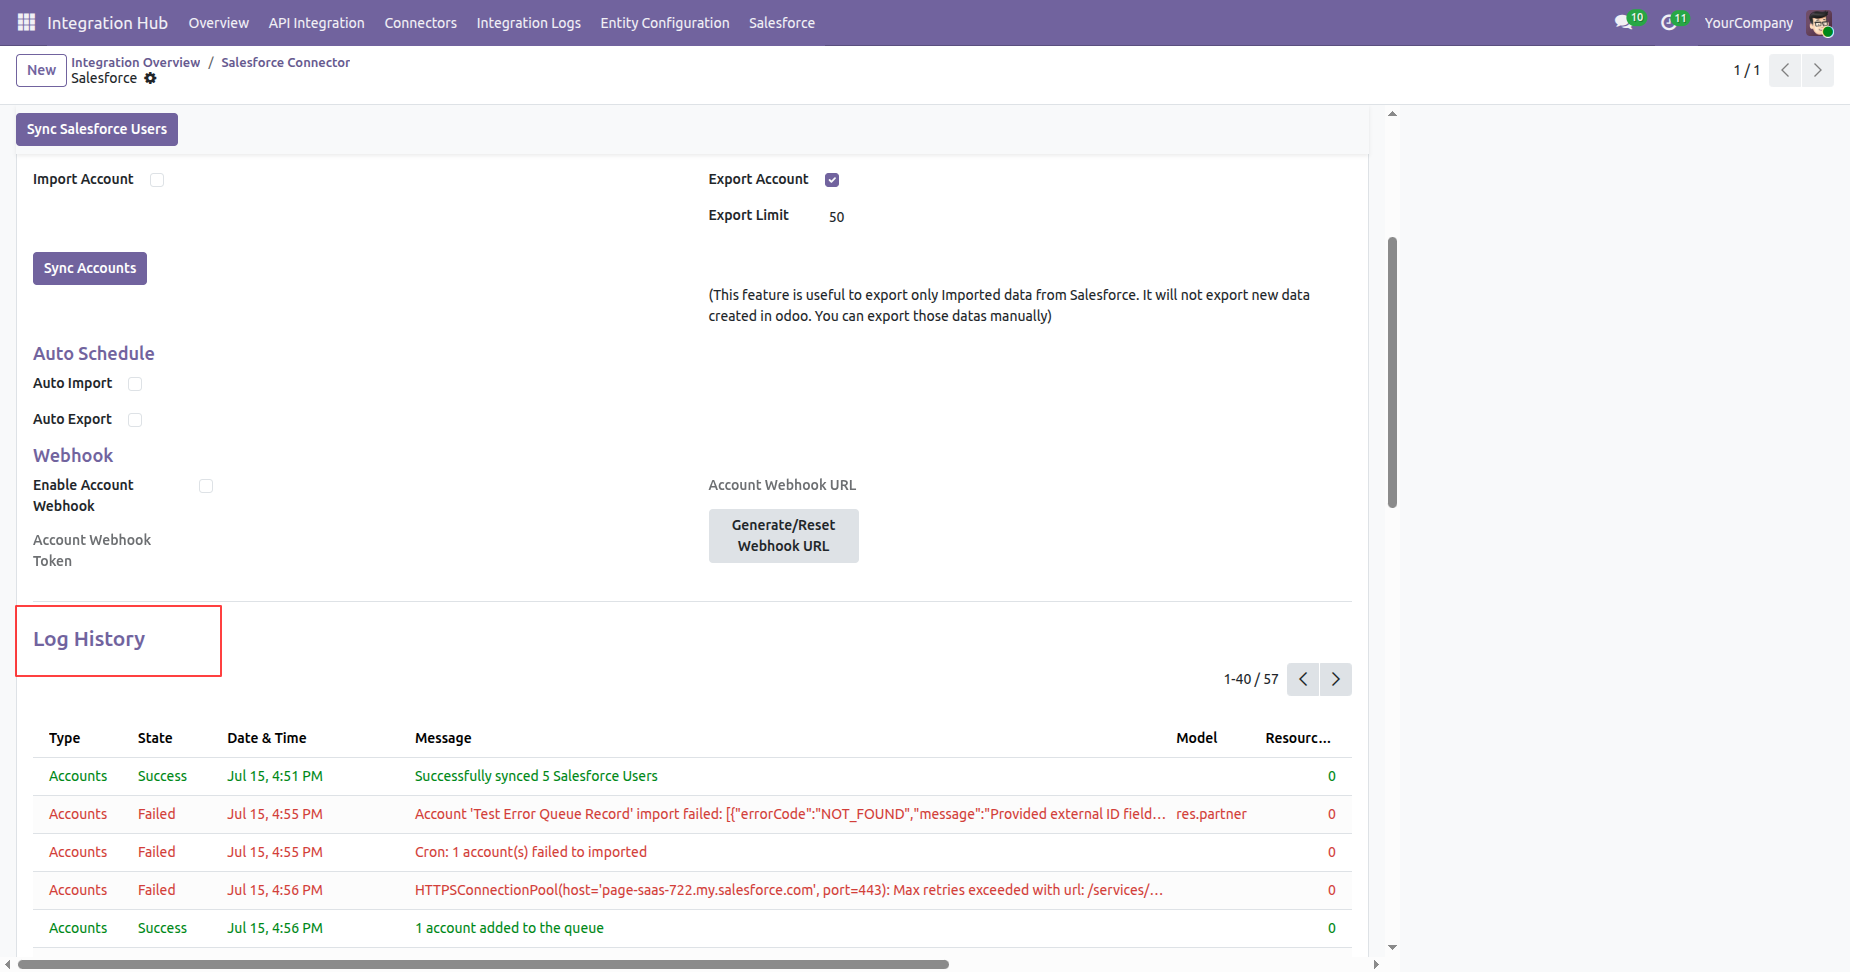The width and height of the screenshot is (1850, 972).
Task: Open the Integration Logs menu
Action: pos(528,23)
